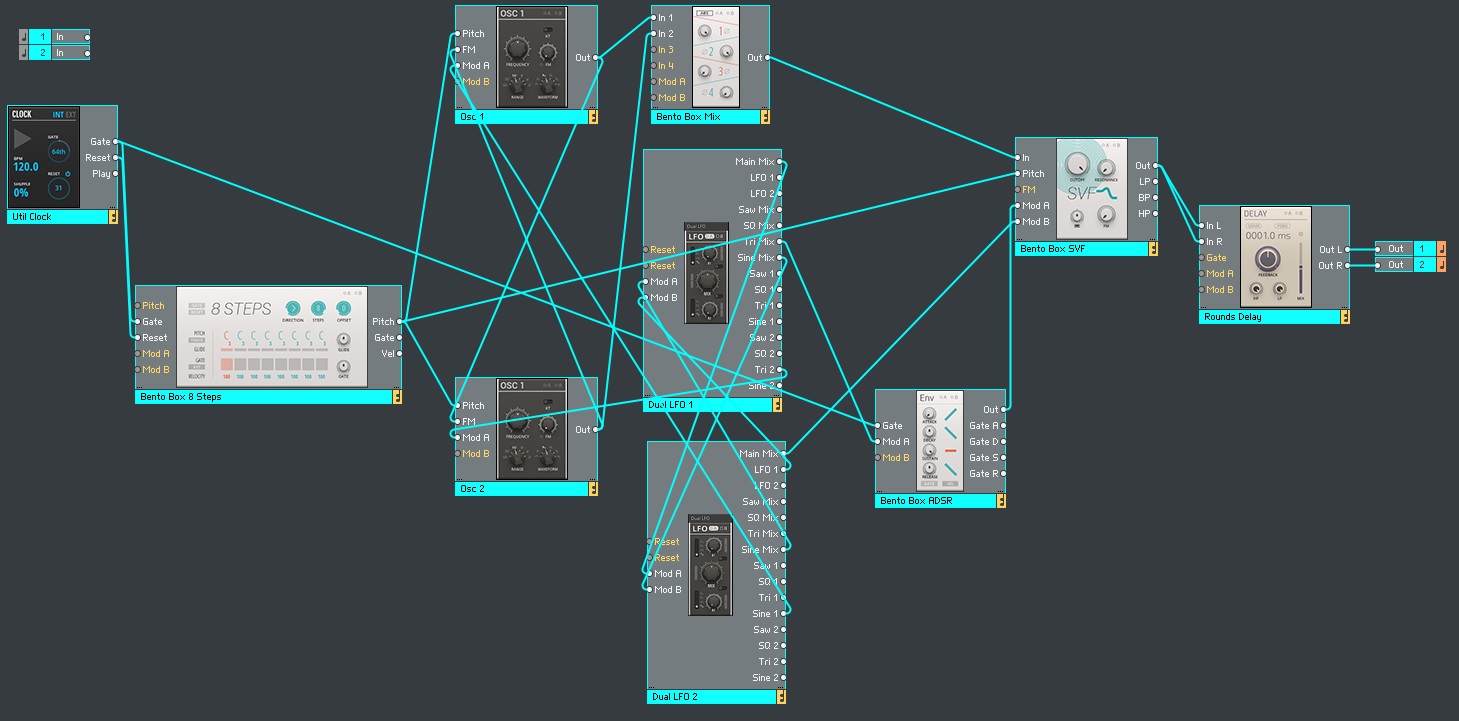Select the Bento Box 8 Steps title bar
The image size is (1459, 721).
(x=264, y=397)
